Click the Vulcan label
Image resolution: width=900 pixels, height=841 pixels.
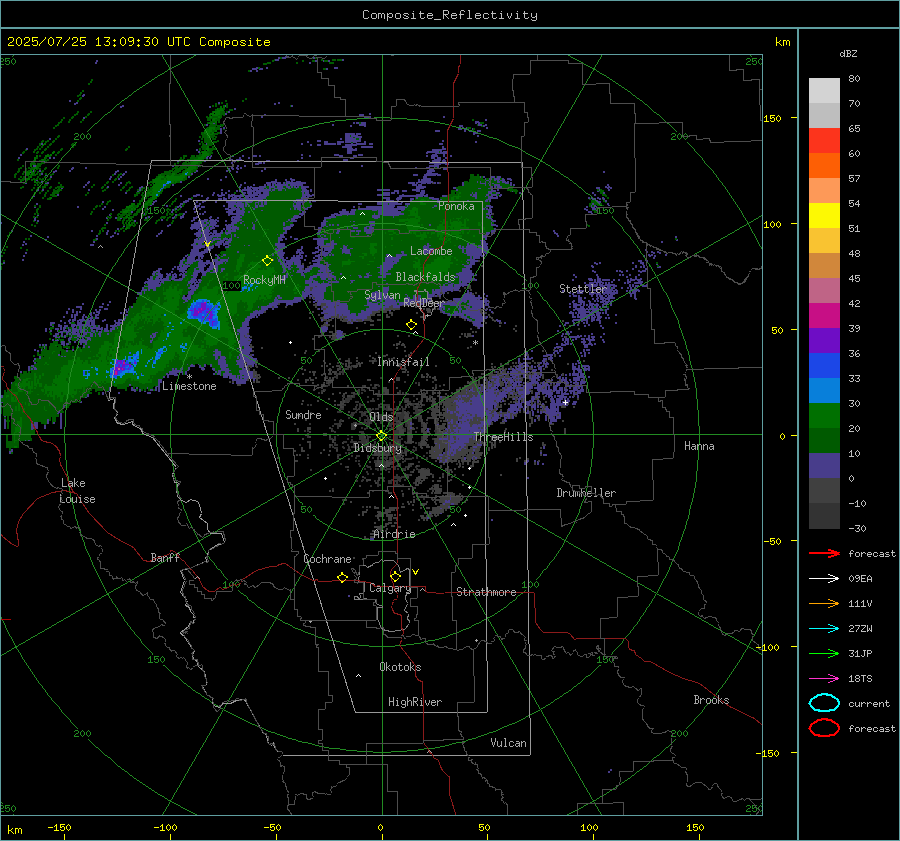pyautogui.click(x=508, y=743)
